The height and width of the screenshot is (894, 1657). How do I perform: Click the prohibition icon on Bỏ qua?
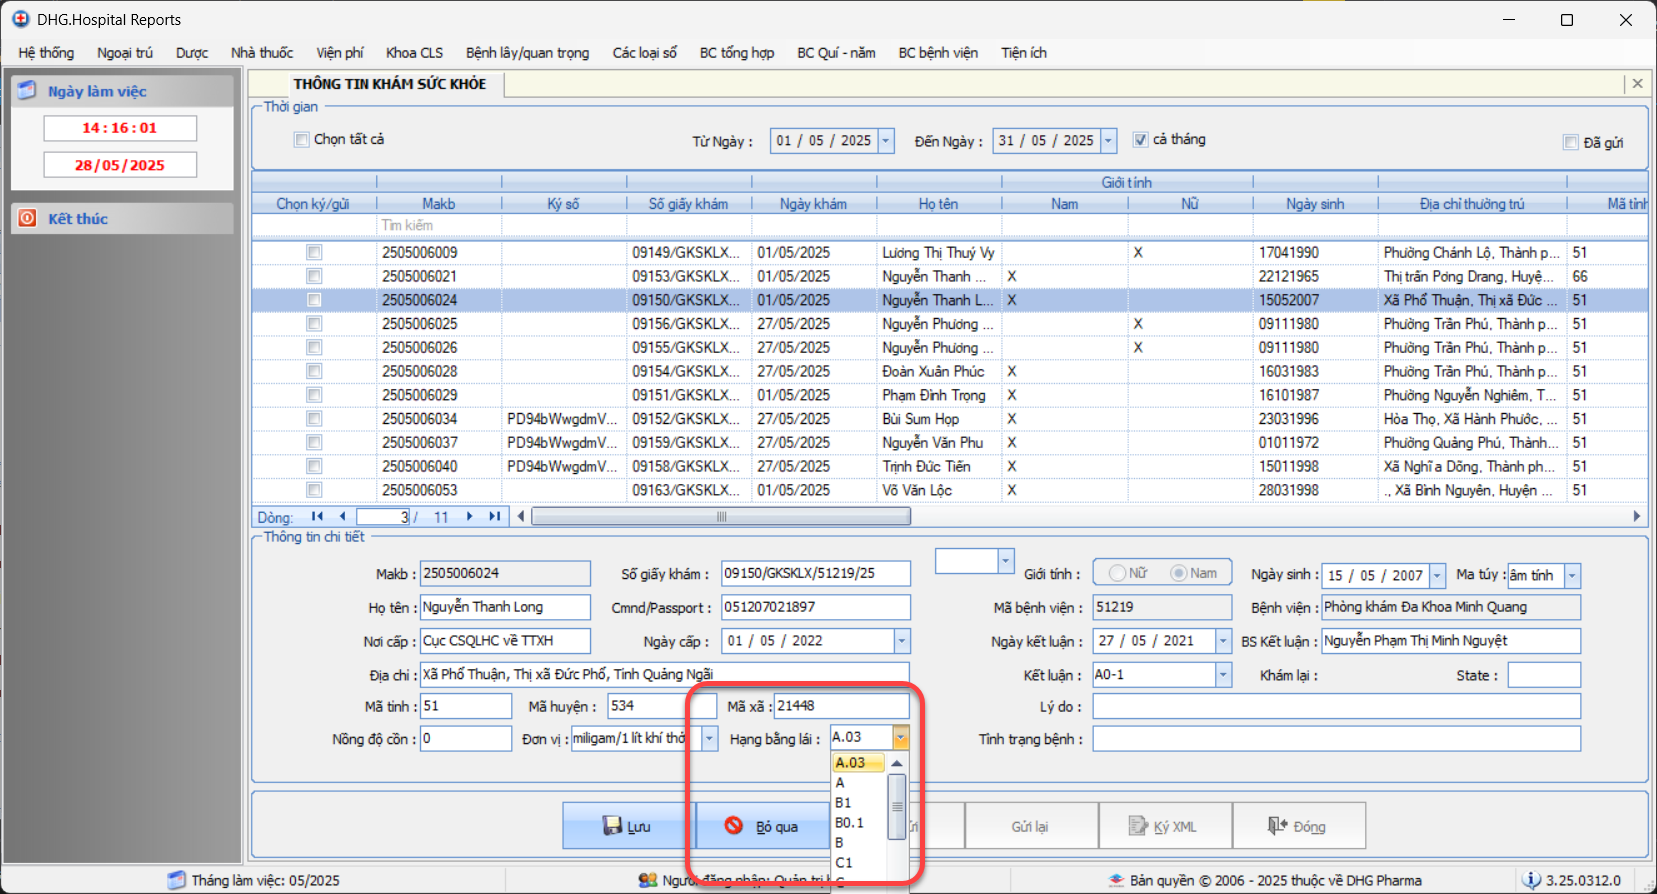[734, 826]
